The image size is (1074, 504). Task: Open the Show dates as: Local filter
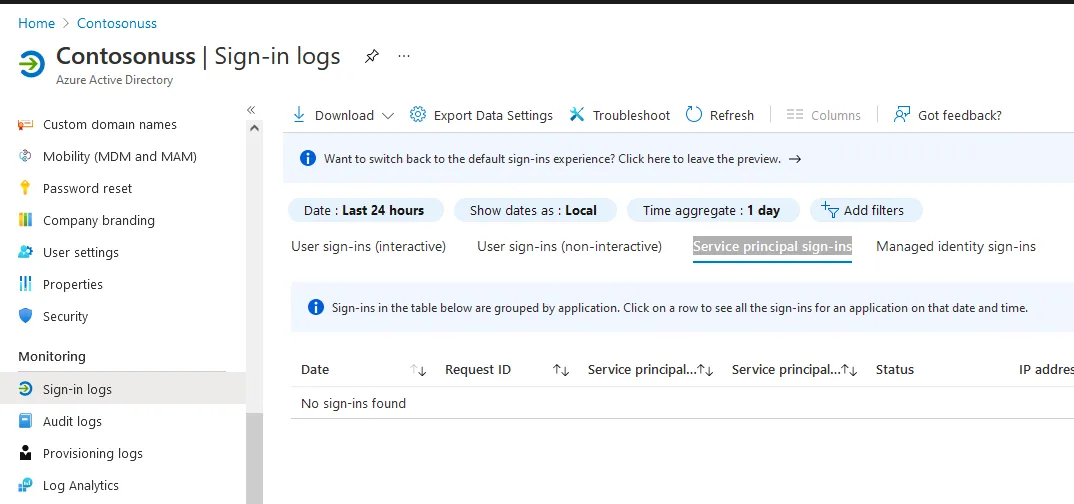(535, 210)
